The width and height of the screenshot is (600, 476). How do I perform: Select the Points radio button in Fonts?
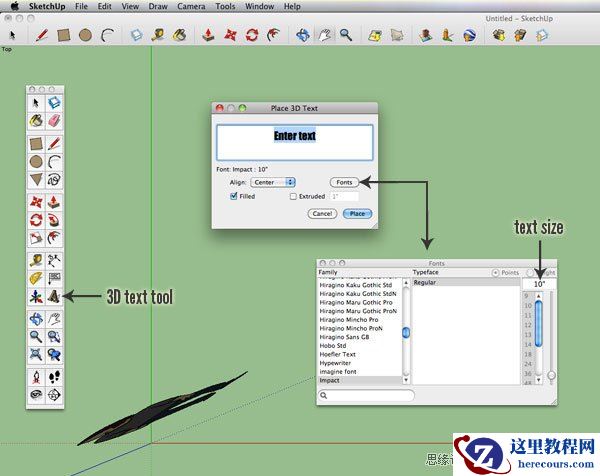point(495,273)
